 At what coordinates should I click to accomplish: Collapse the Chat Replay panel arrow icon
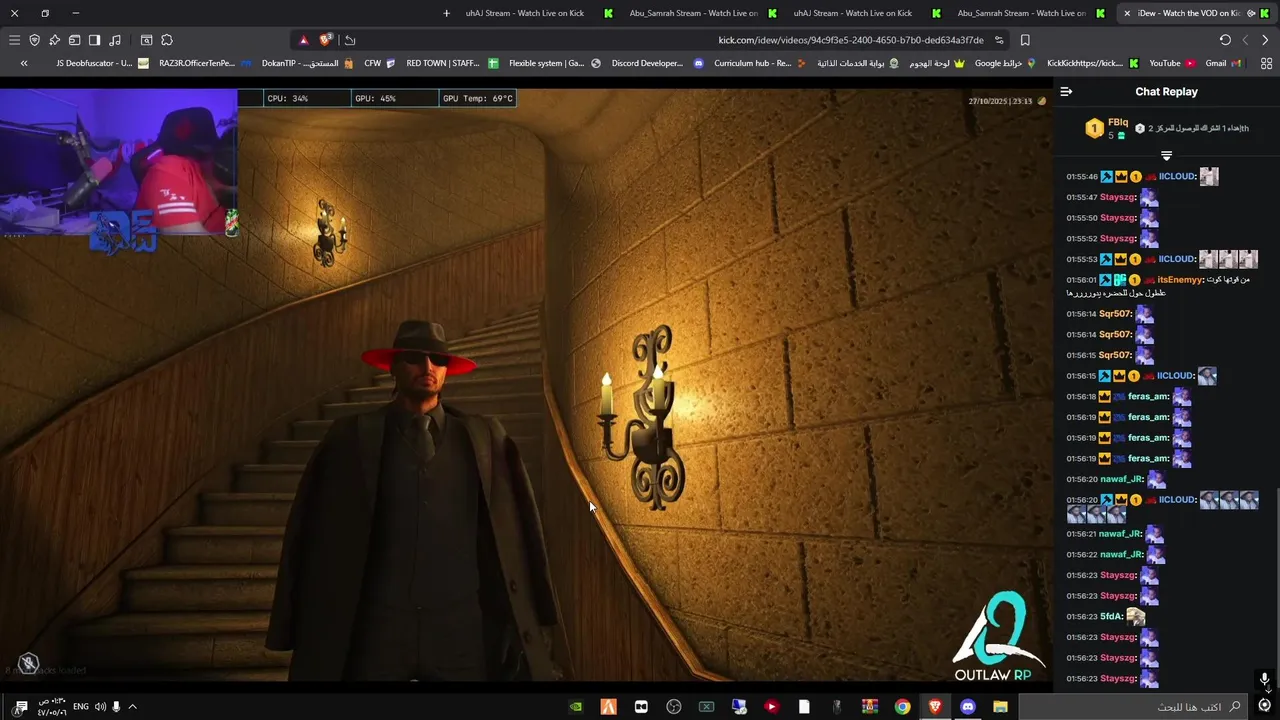click(x=1066, y=91)
